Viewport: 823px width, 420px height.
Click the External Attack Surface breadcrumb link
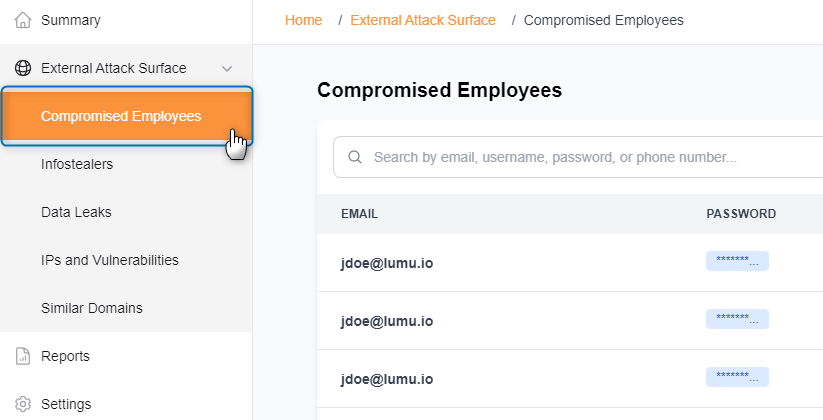click(x=422, y=20)
